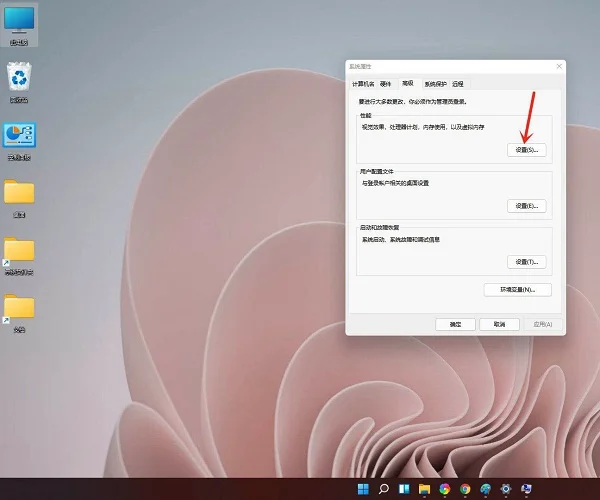The width and height of the screenshot is (600, 500).
Task: Click the administrator login notice text
Action: point(412,102)
